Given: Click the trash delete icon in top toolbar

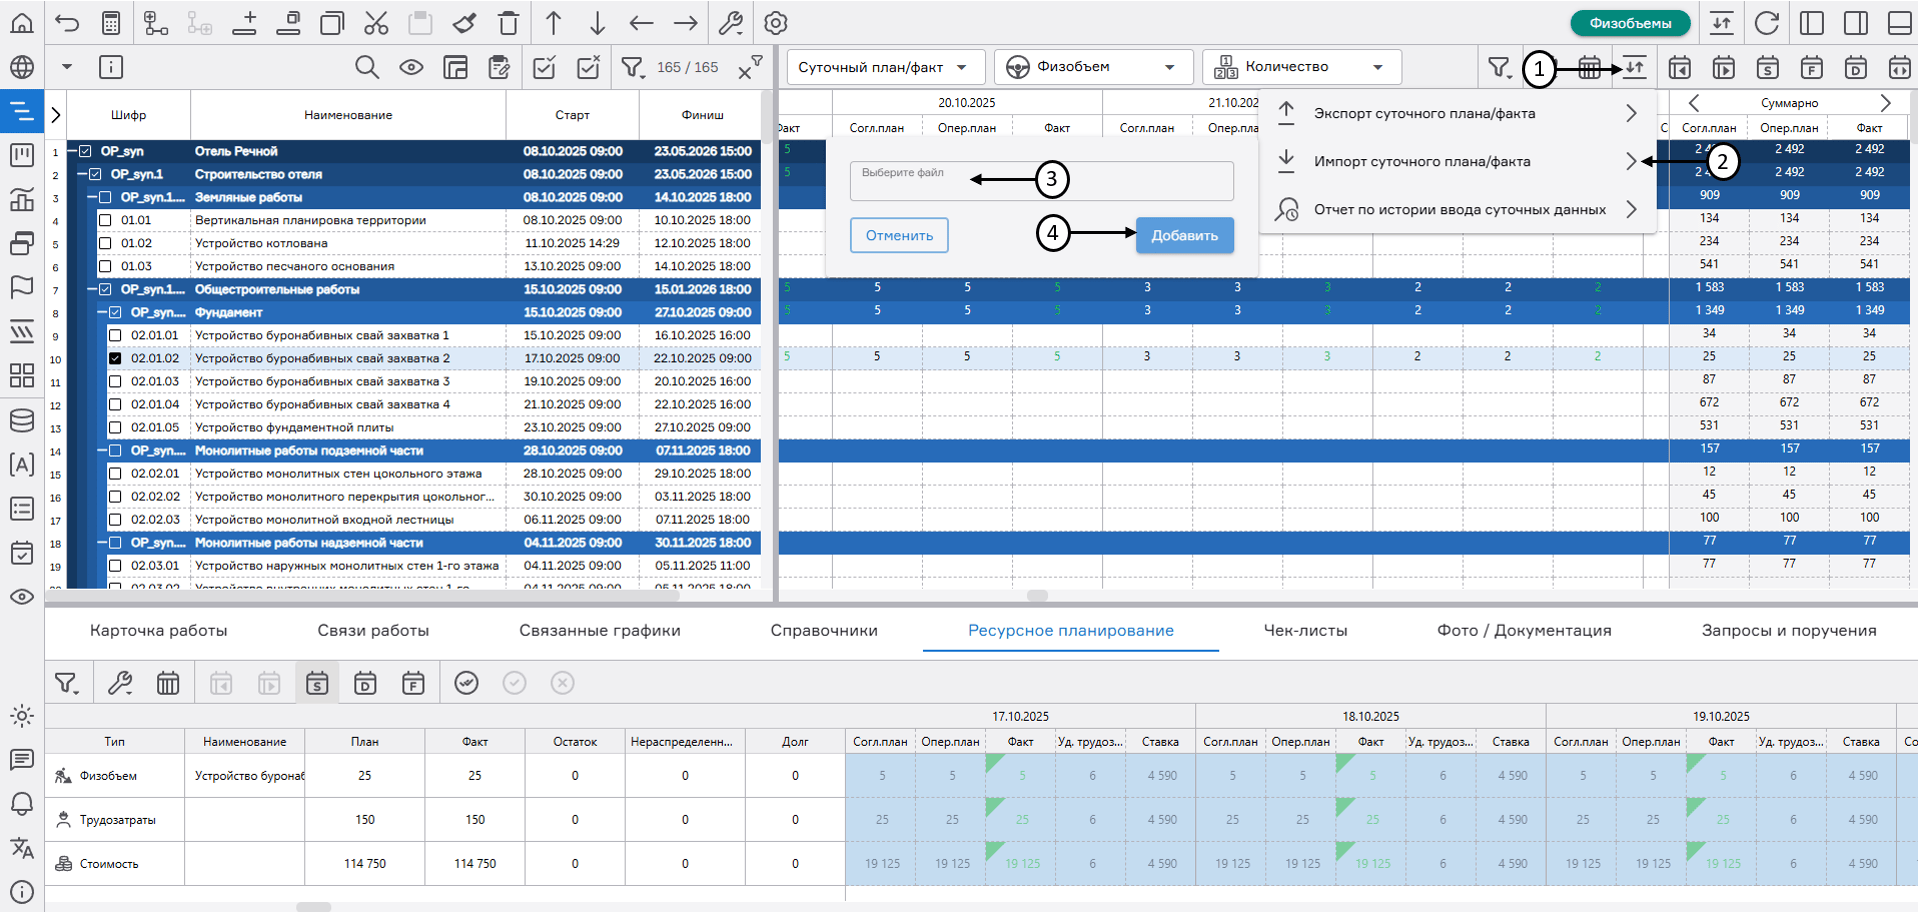Looking at the screenshot, I should click(x=508, y=23).
